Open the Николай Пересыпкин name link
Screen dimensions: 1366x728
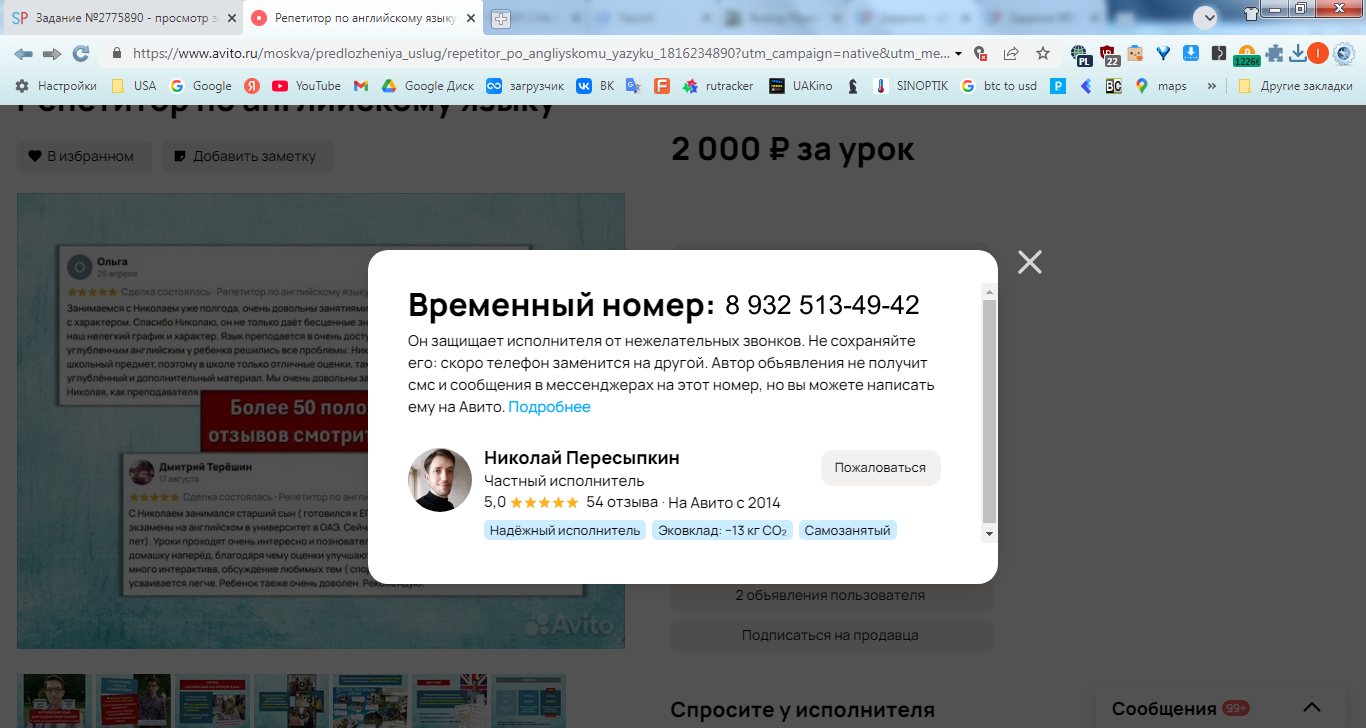[x=581, y=458]
